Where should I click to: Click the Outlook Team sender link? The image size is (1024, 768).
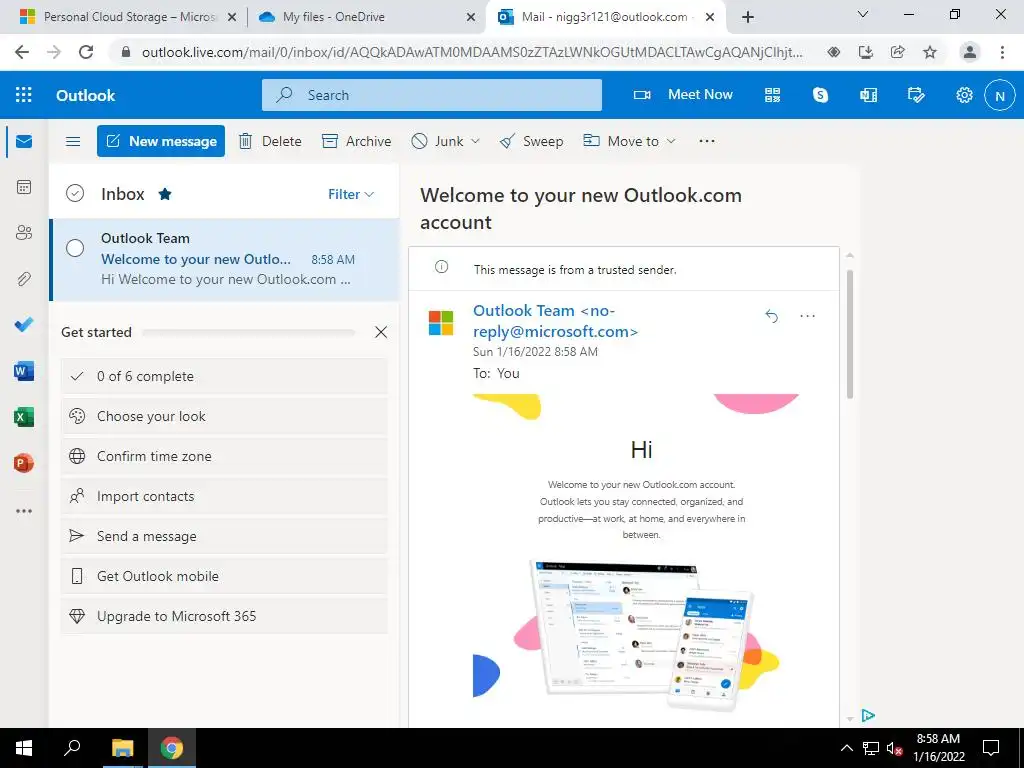tap(555, 321)
